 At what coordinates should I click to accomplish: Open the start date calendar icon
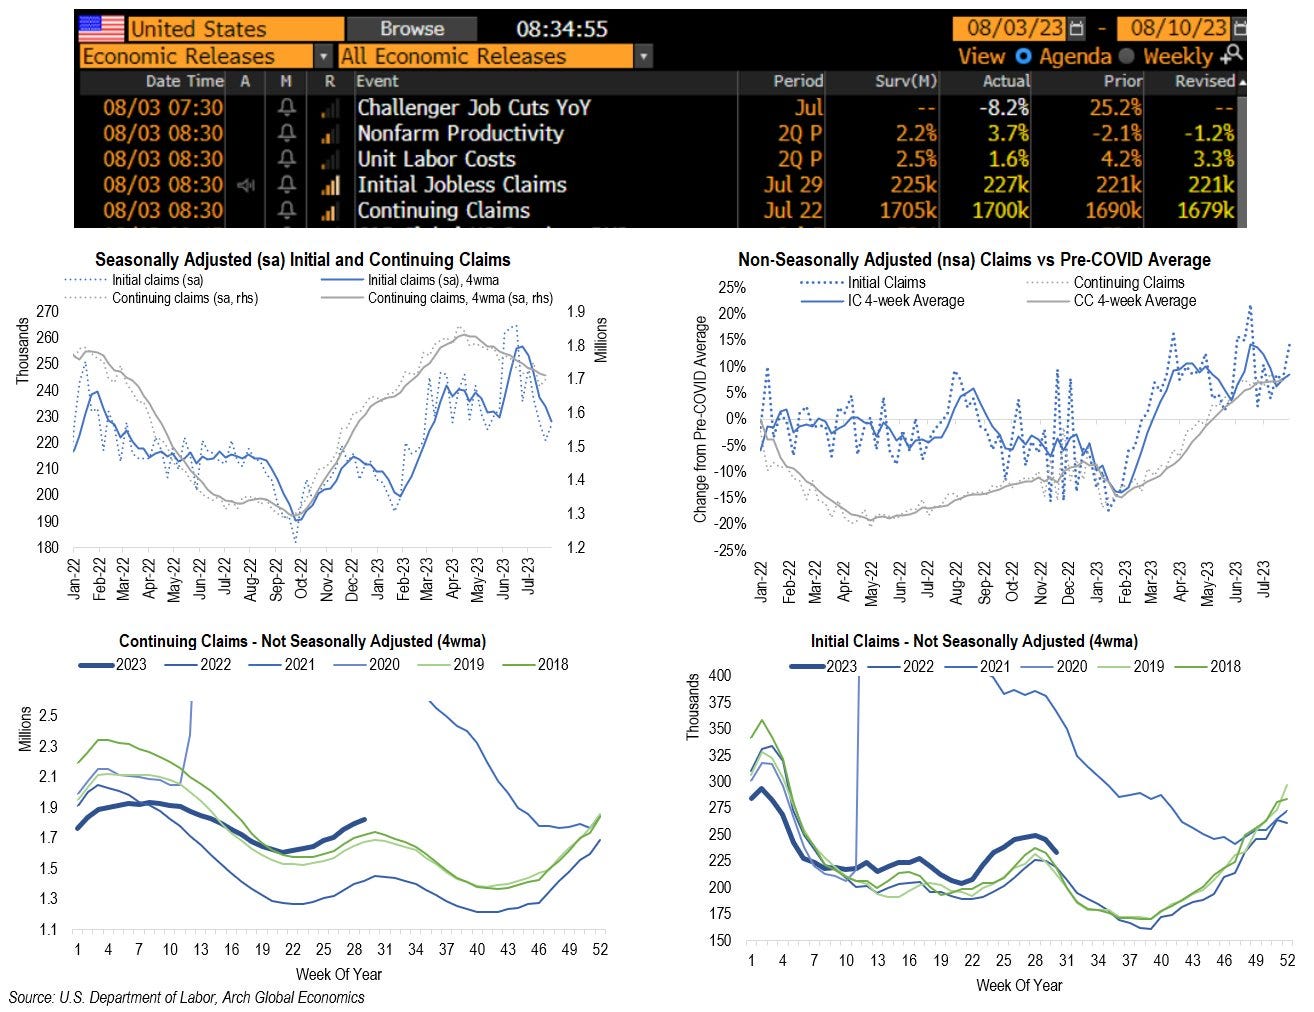[x=1076, y=29]
